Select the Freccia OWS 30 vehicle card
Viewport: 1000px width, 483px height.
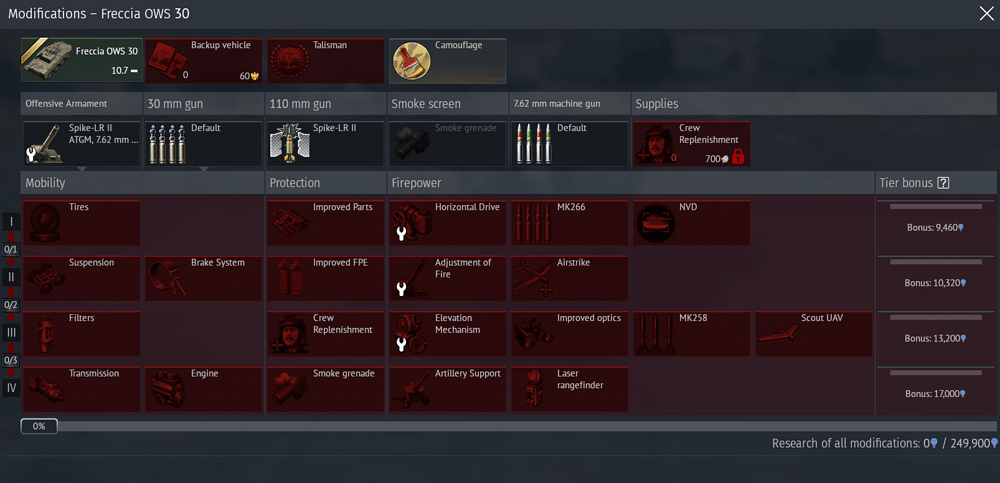[x=81, y=60]
